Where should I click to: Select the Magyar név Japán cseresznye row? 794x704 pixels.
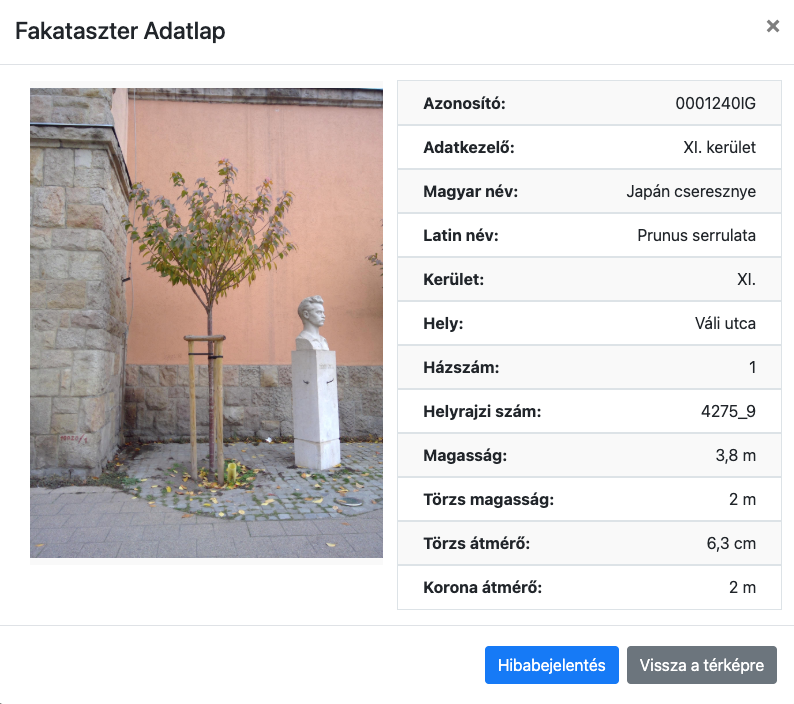[x=589, y=191]
